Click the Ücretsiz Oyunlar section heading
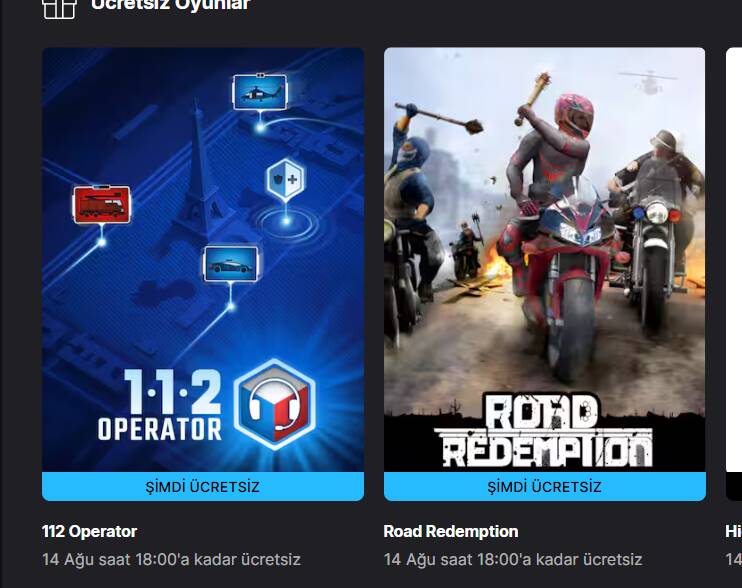Viewport: 742px width, 588px height. pyautogui.click(x=170, y=5)
